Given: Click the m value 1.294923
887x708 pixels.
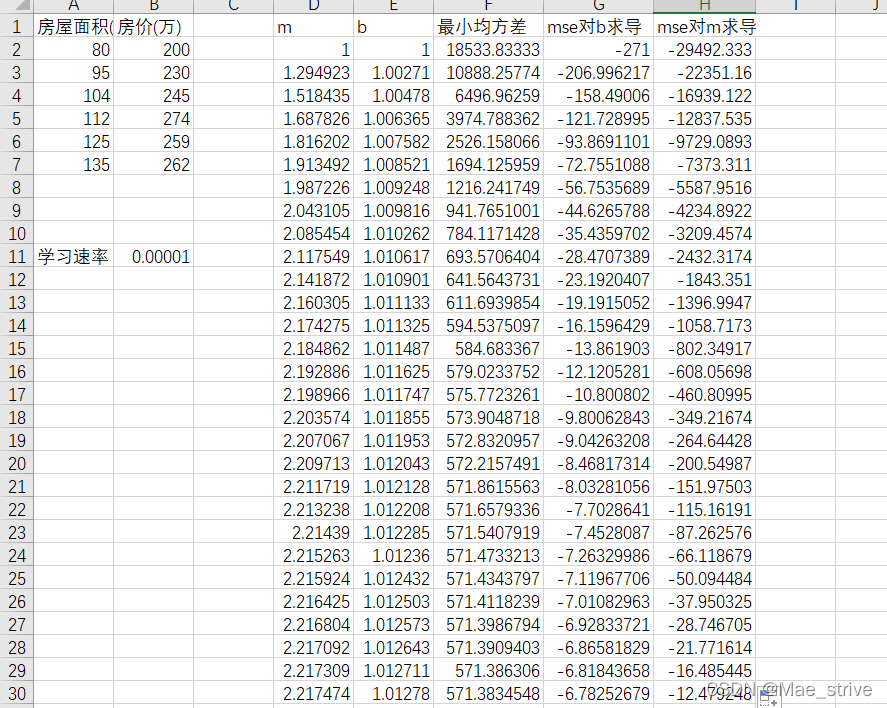Looking at the screenshot, I should [314, 73].
